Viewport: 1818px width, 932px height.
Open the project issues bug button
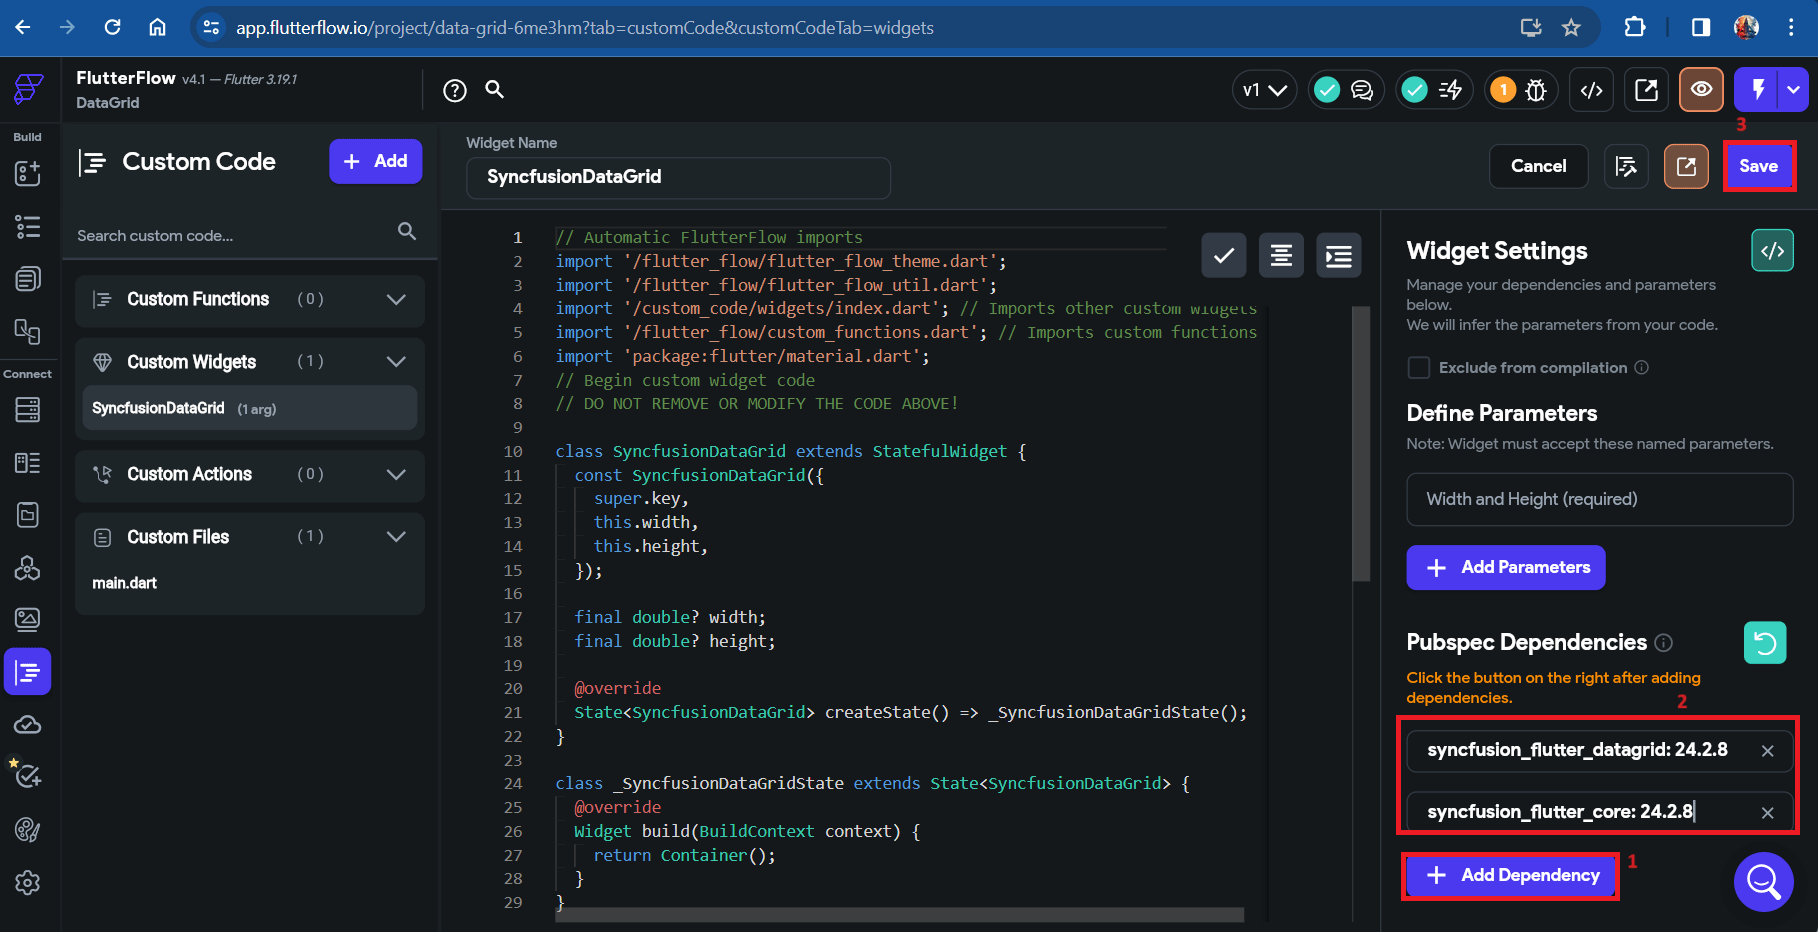[x=1521, y=90]
